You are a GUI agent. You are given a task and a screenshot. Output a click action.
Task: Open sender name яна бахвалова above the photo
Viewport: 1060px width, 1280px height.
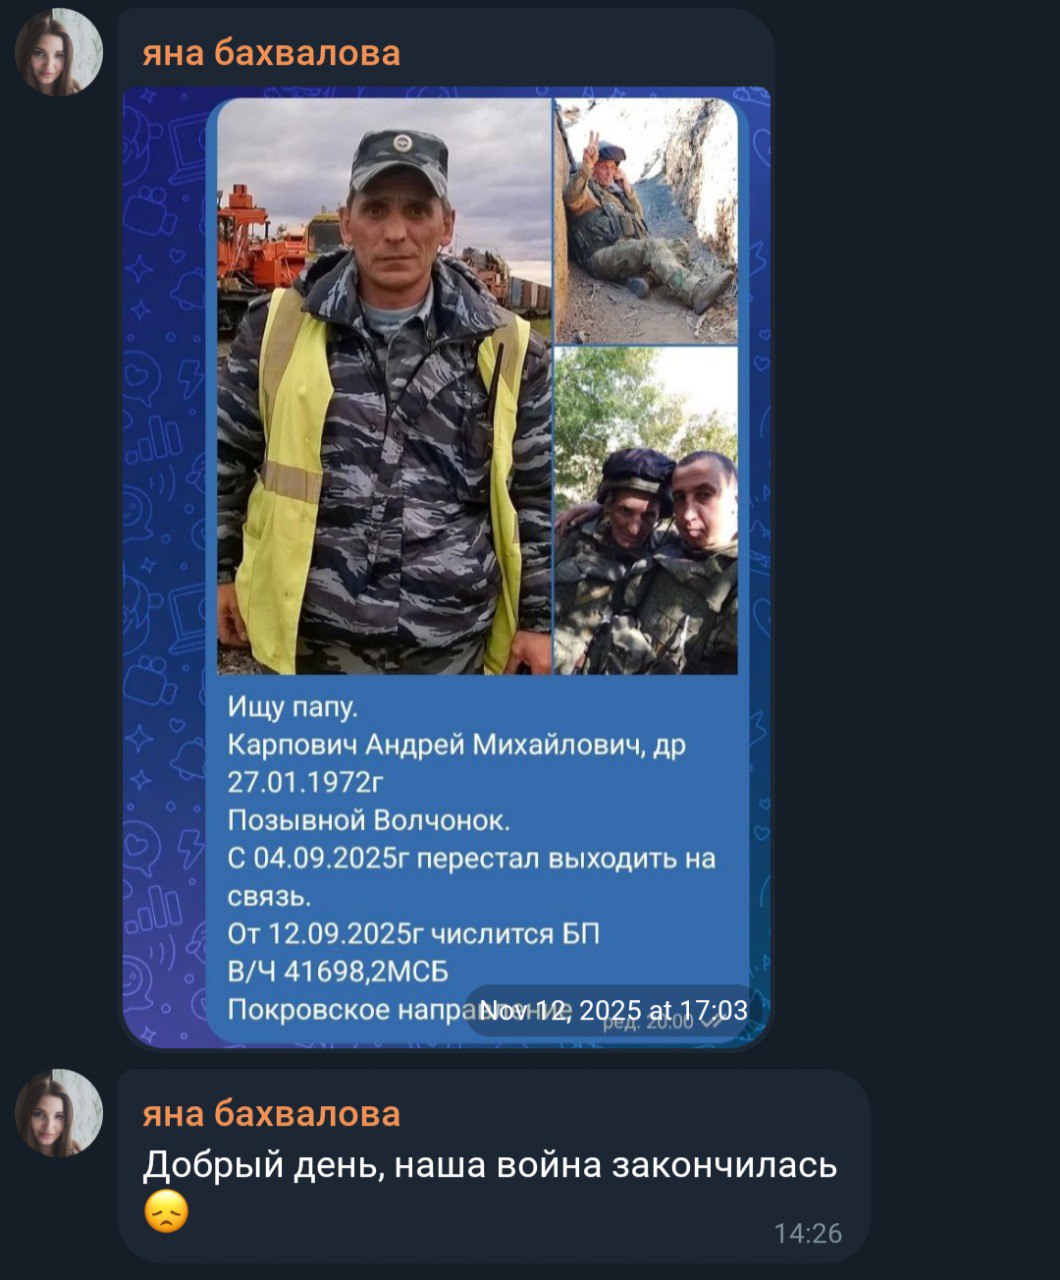[271, 52]
